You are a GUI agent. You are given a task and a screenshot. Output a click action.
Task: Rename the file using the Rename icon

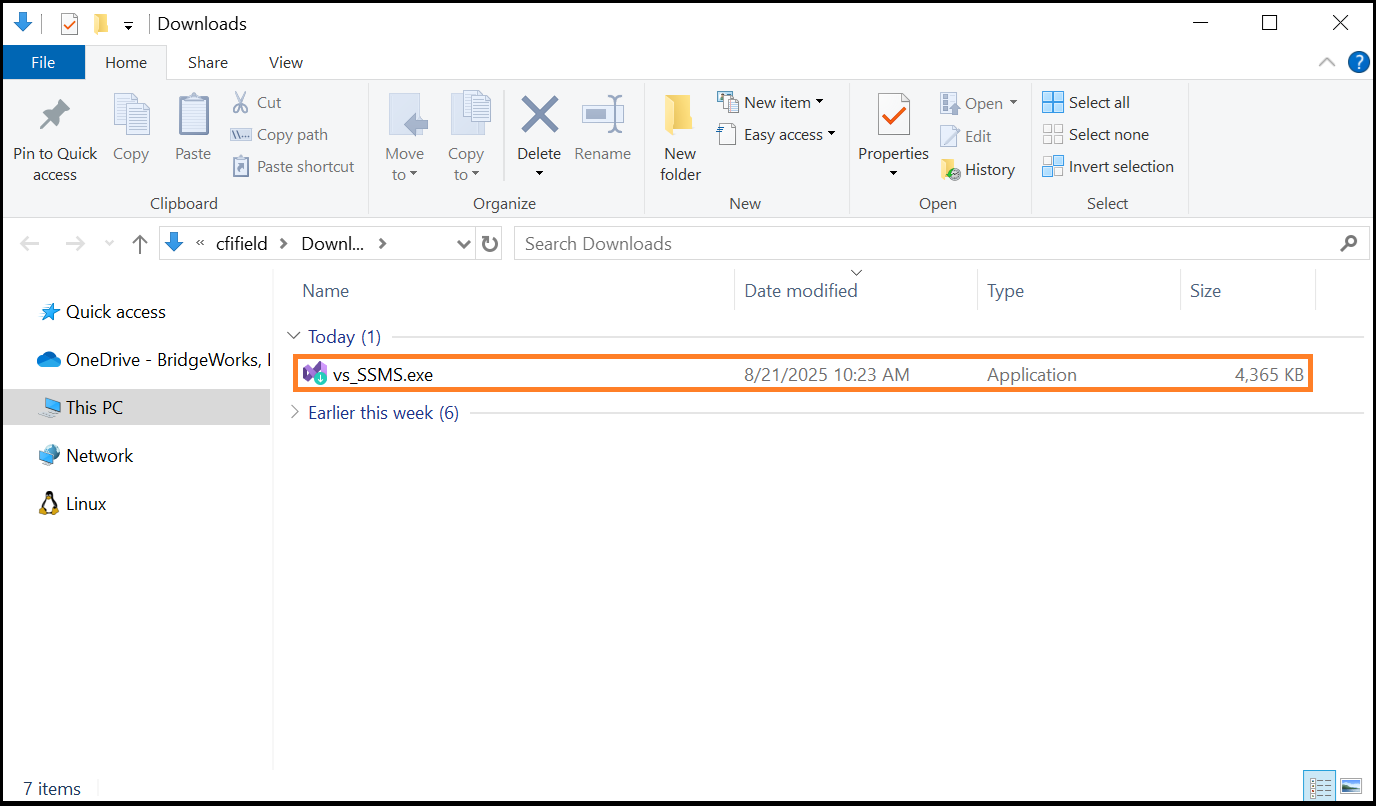(602, 130)
